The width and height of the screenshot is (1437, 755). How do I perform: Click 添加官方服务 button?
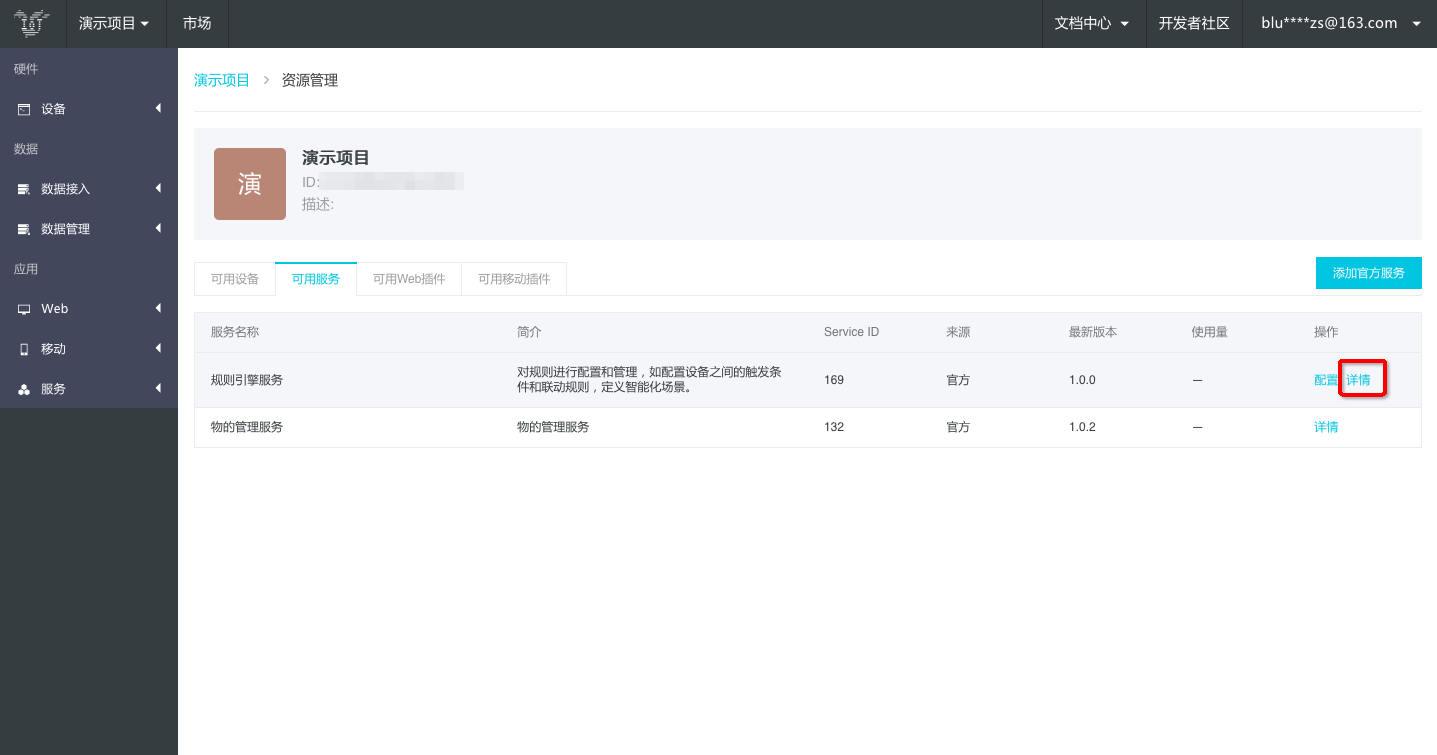[x=1369, y=273]
